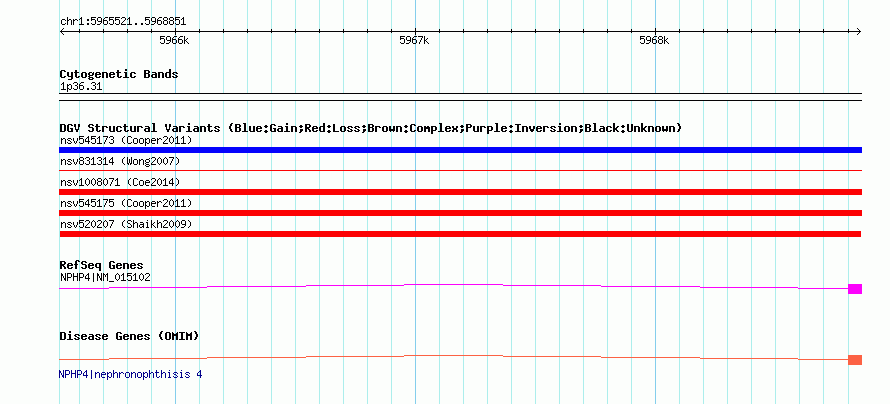Viewport: 890px width, 404px height.
Task: Click the magenta NPHP4 intron line
Action: pyautogui.click(x=454, y=285)
